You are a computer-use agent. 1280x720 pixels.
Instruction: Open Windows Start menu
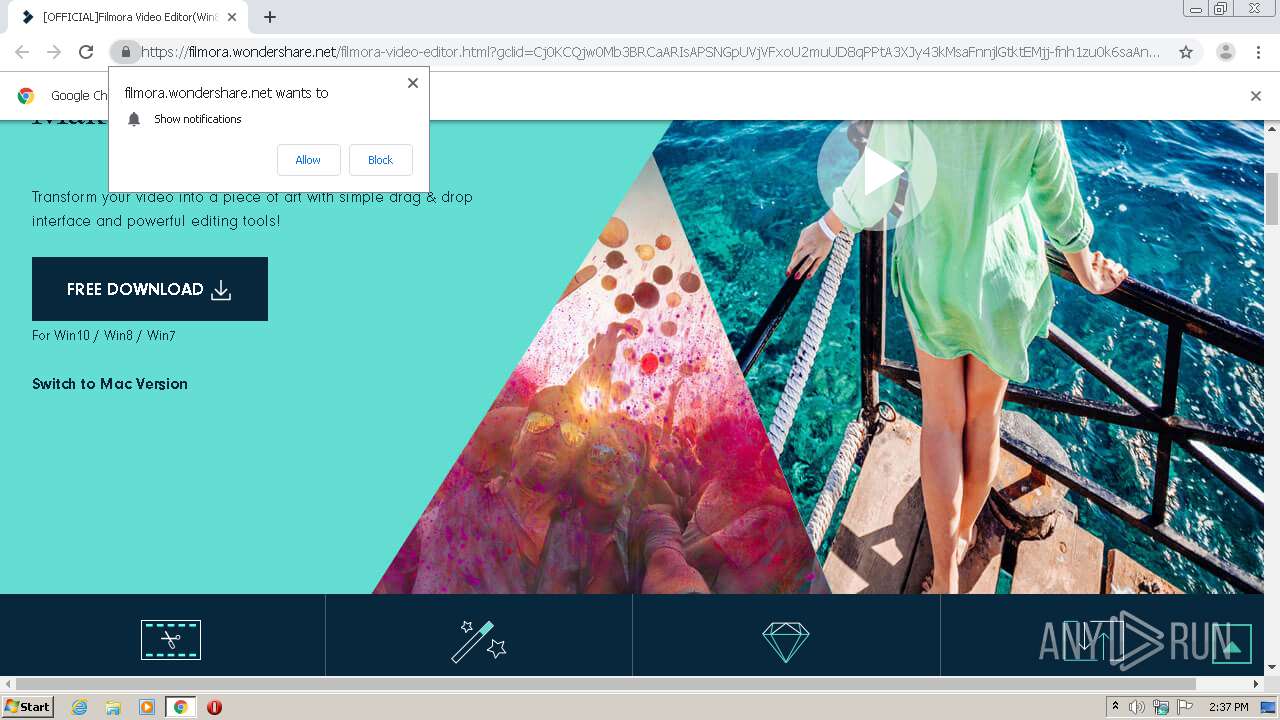click(28, 707)
